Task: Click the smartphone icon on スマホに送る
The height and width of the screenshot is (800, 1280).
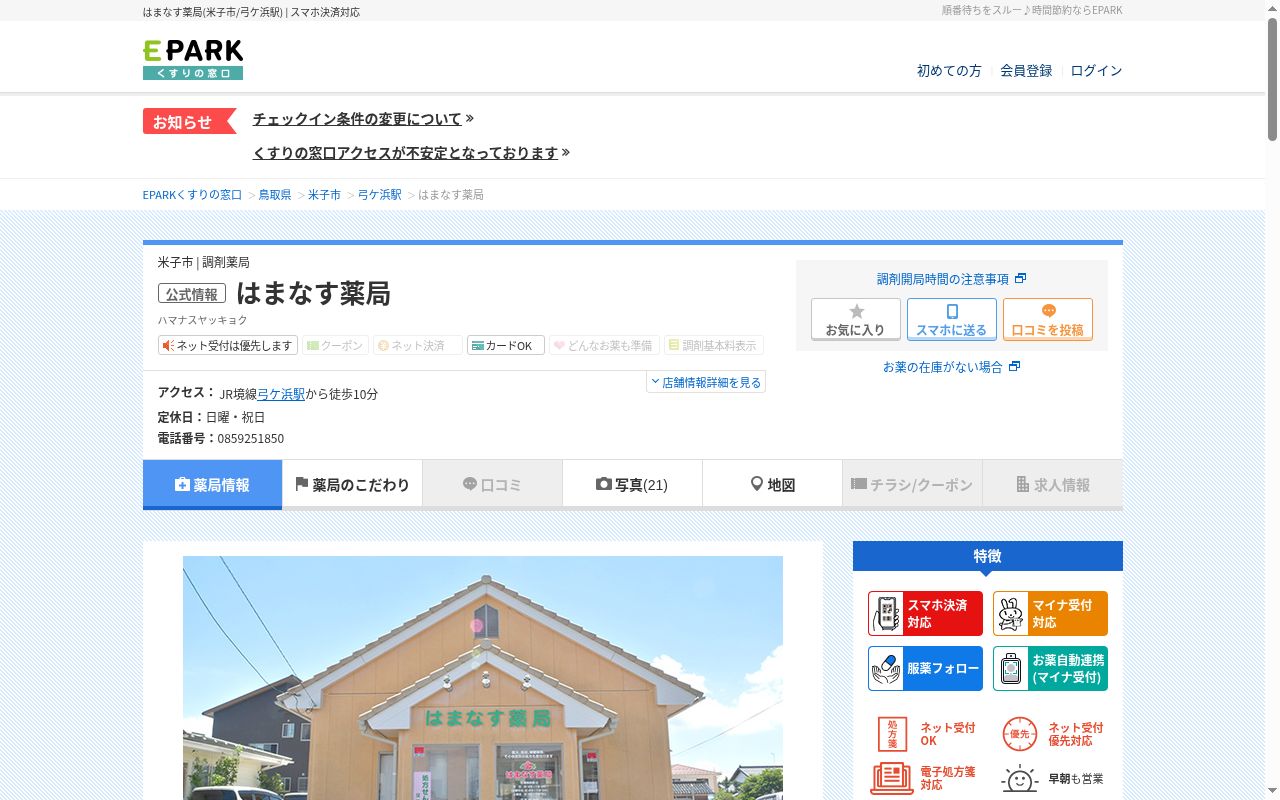Action: pos(952,312)
